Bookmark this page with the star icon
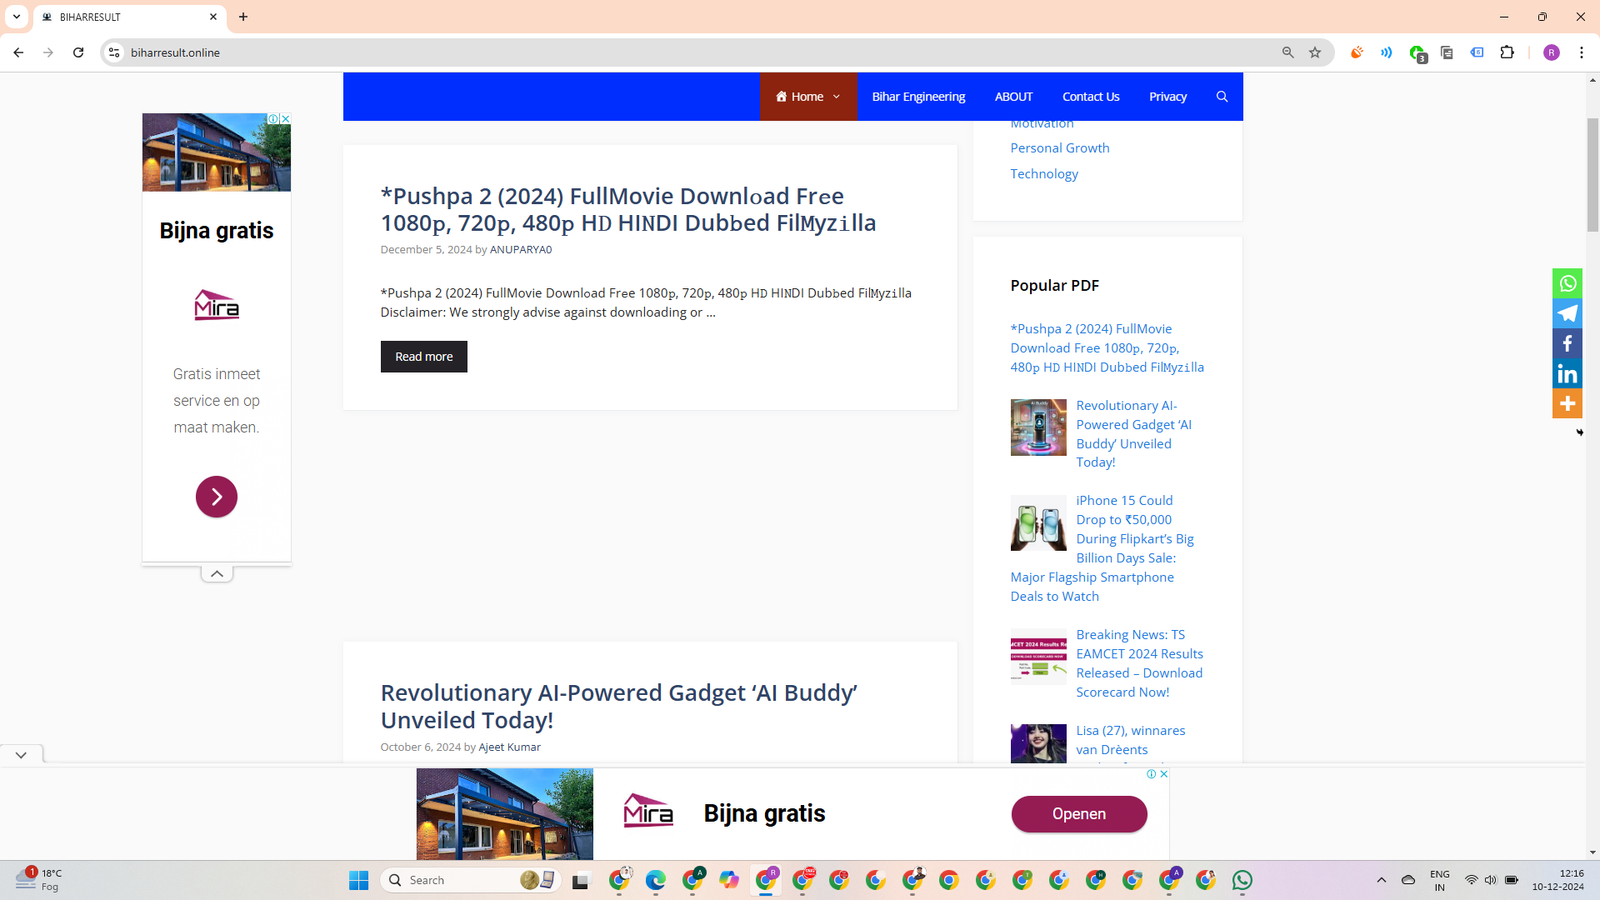The image size is (1600, 900). [1315, 52]
